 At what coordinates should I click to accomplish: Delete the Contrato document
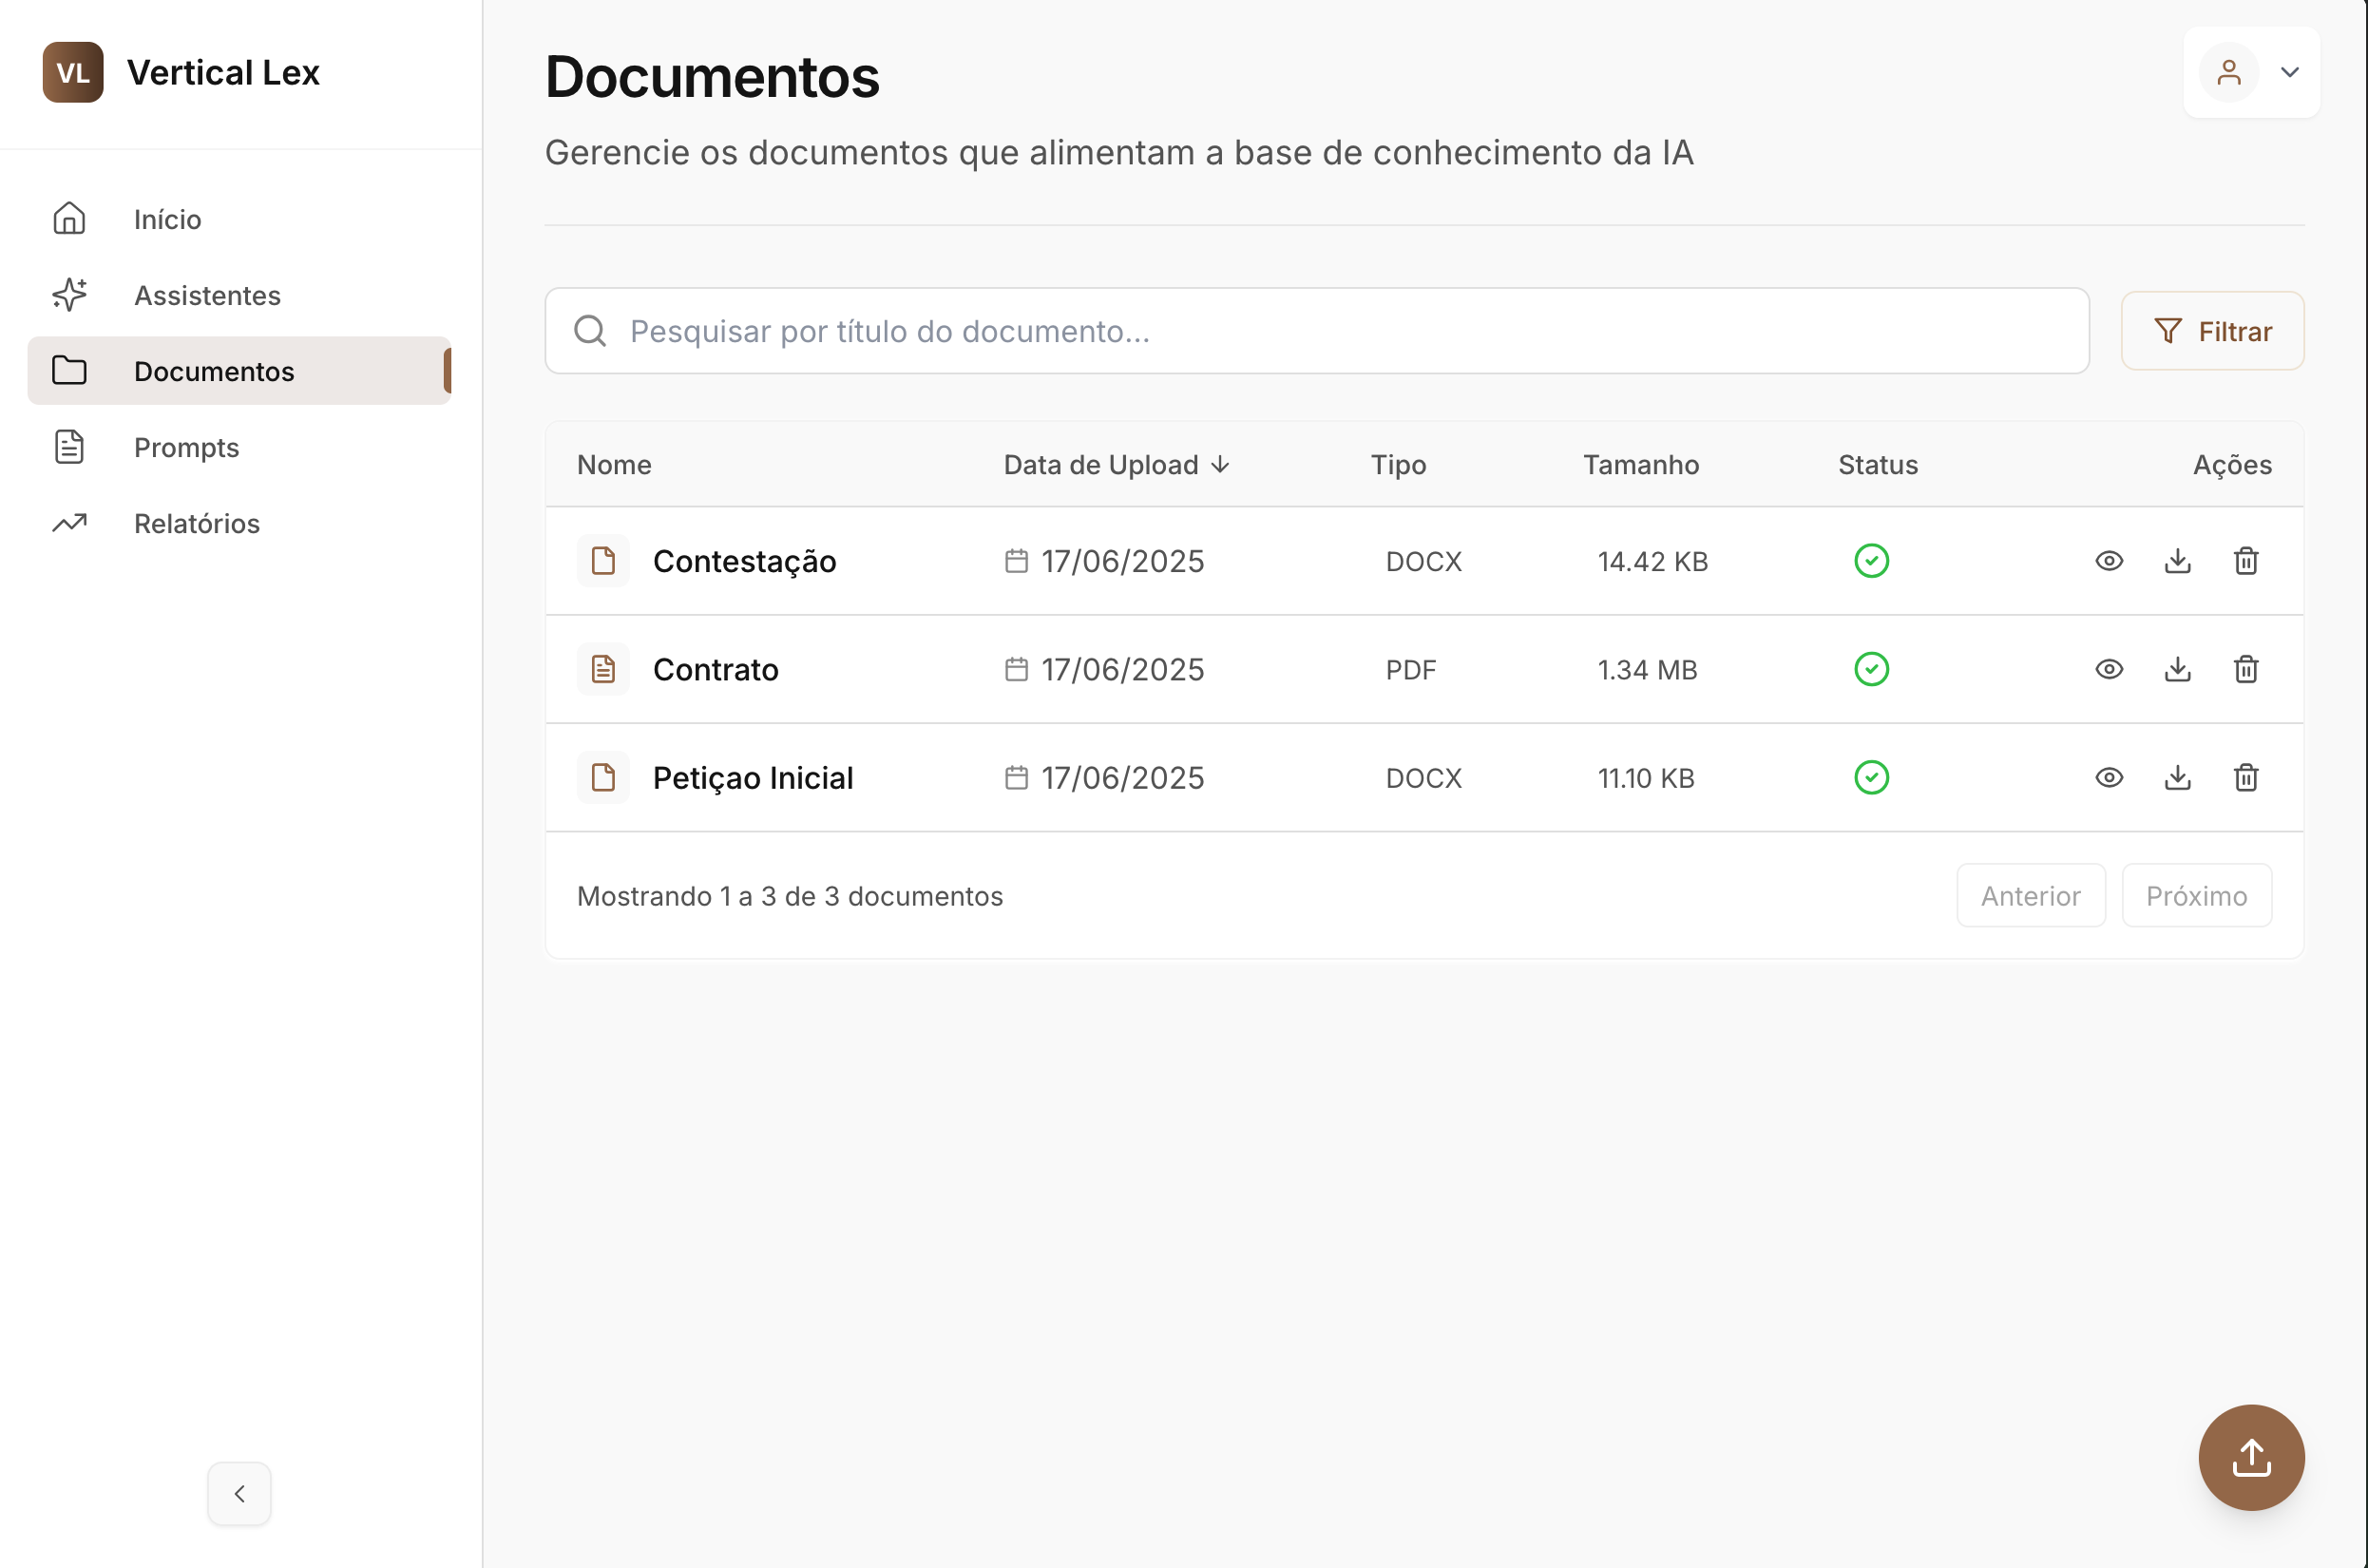2246,669
